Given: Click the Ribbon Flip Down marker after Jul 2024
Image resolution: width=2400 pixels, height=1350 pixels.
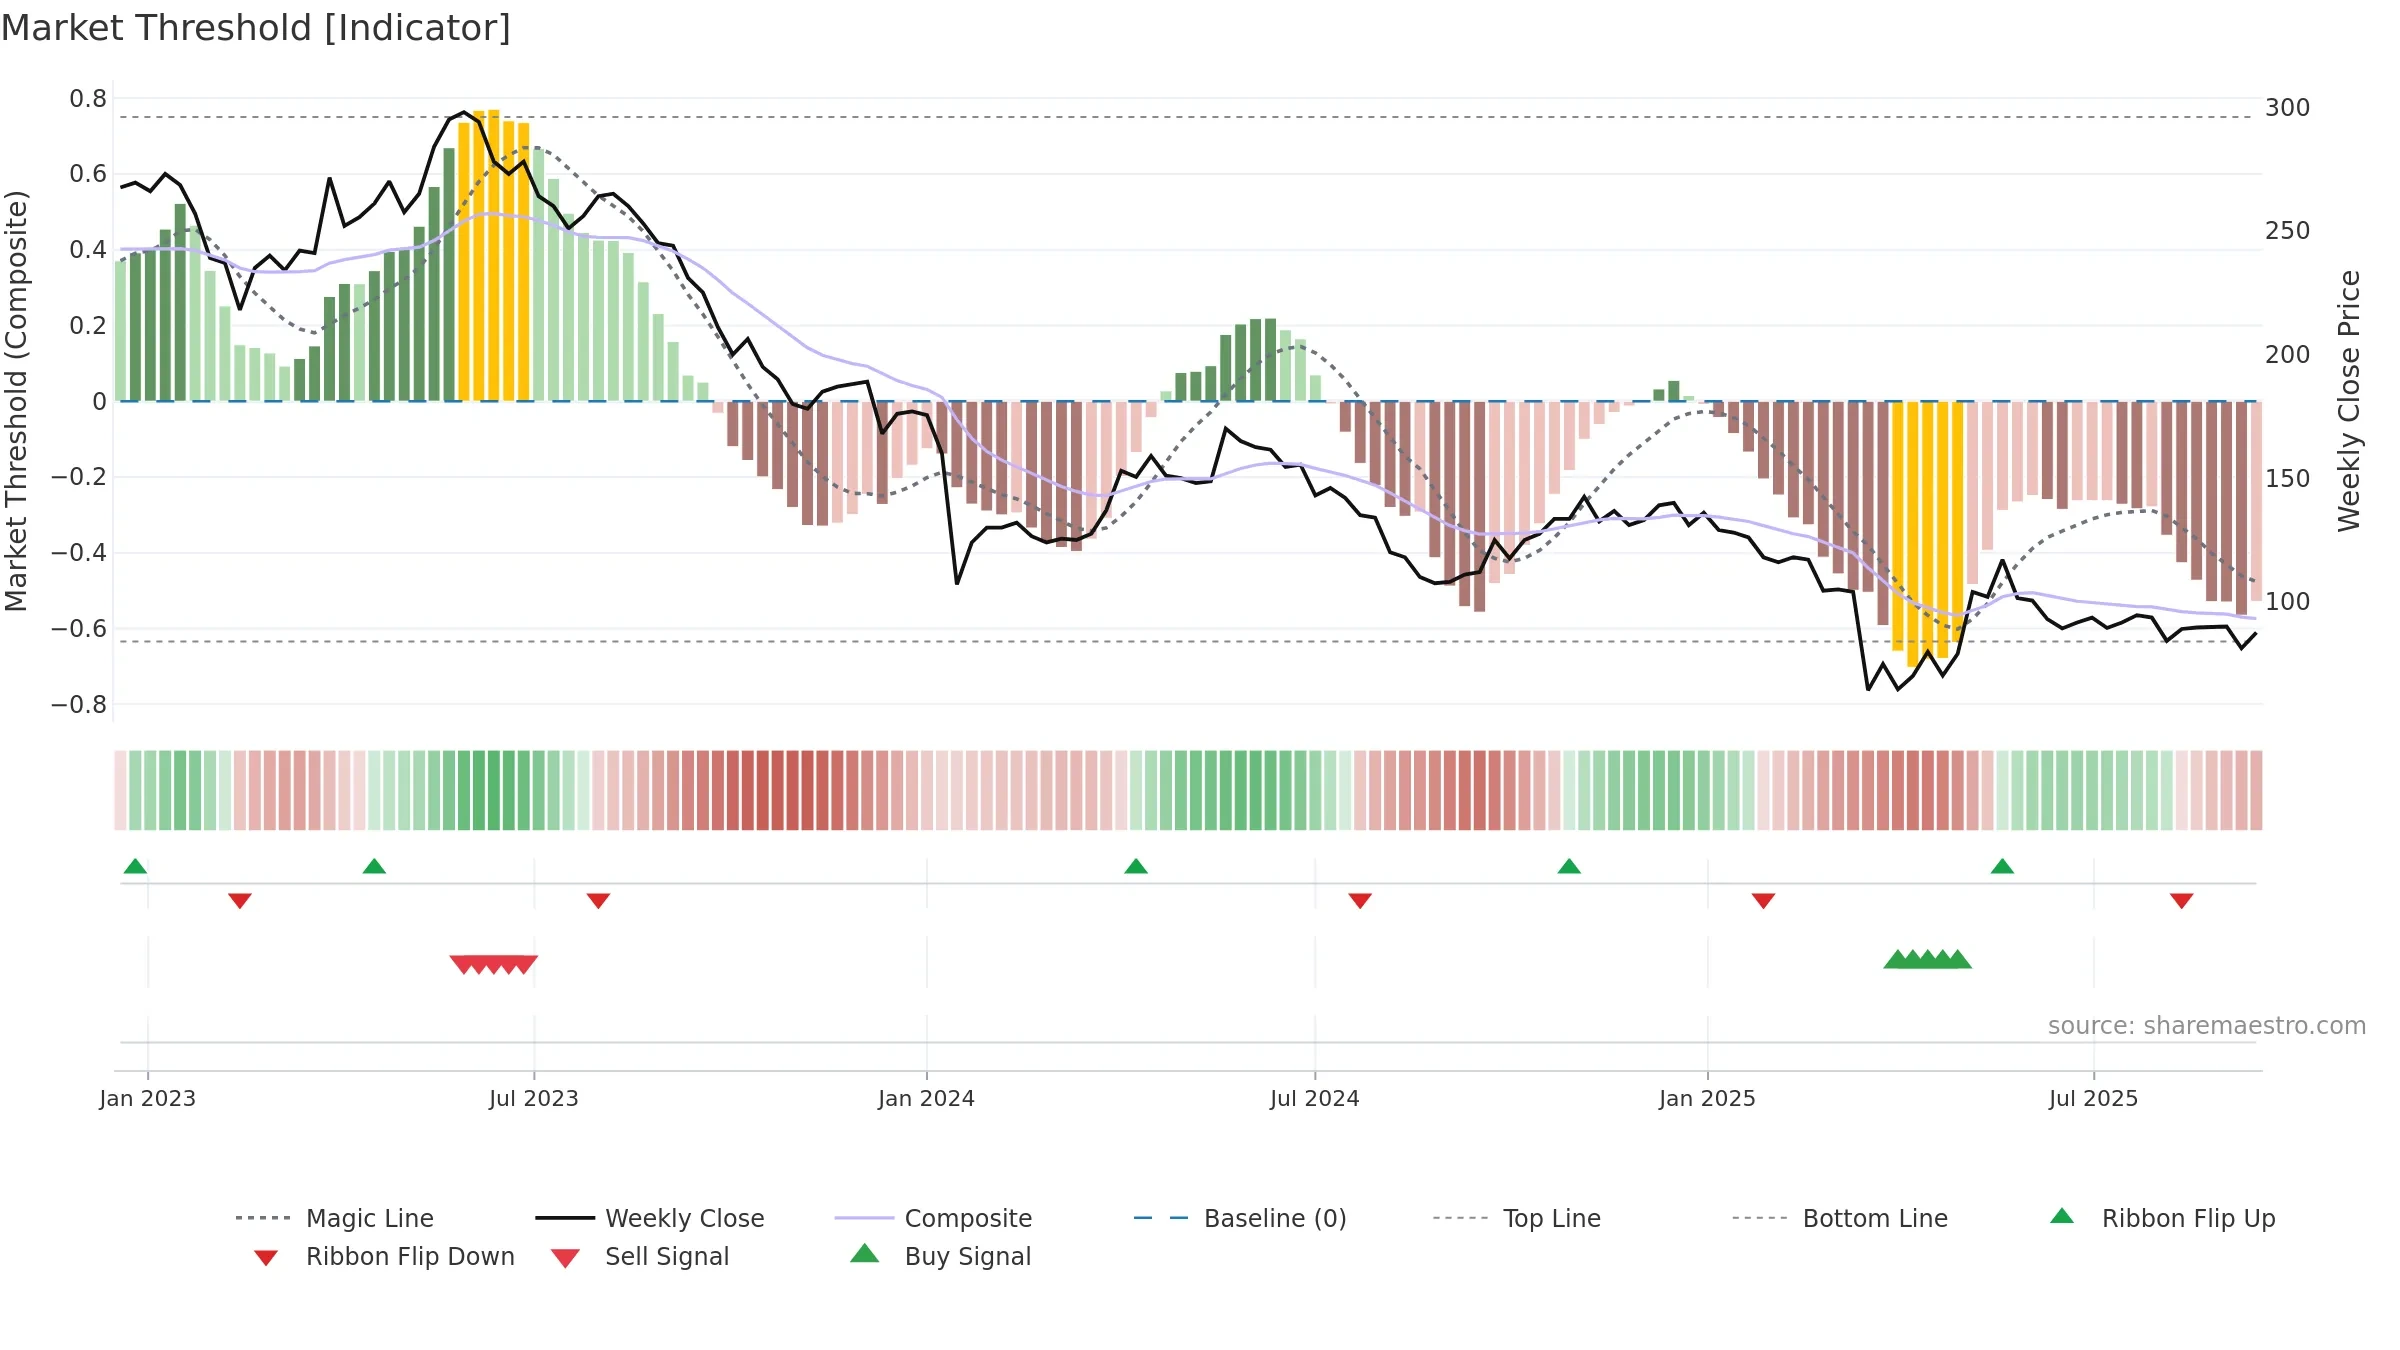Looking at the screenshot, I should [1360, 901].
